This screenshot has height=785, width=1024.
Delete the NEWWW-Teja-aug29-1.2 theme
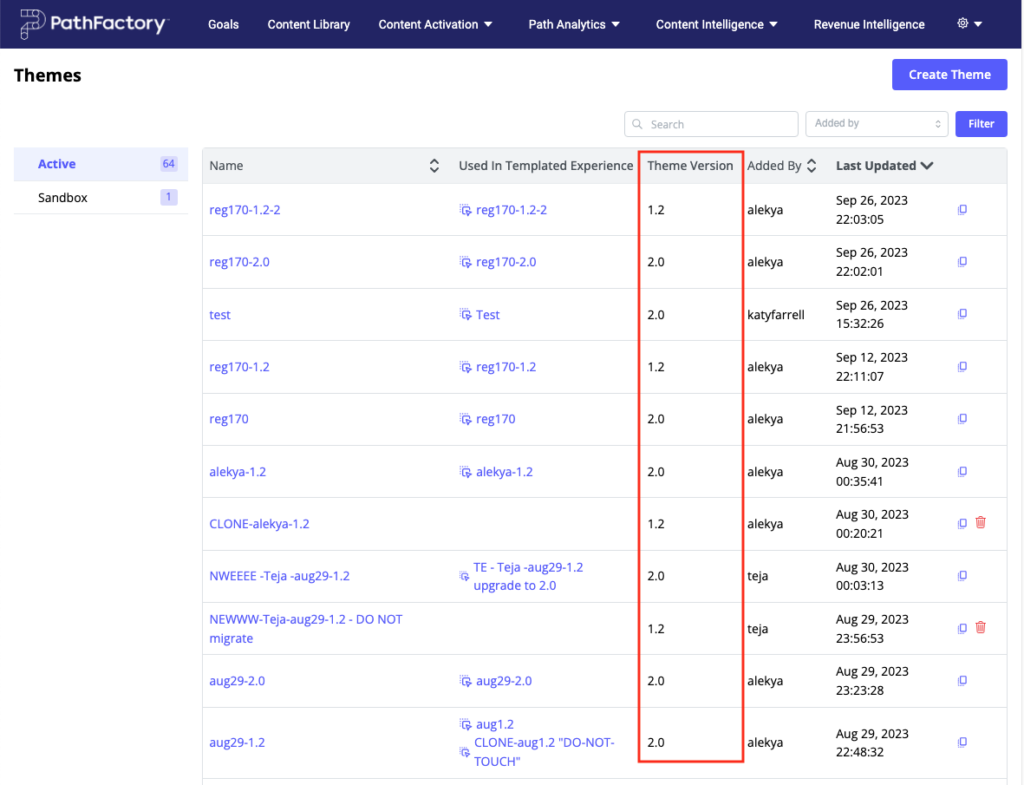pyautogui.click(x=980, y=627)
